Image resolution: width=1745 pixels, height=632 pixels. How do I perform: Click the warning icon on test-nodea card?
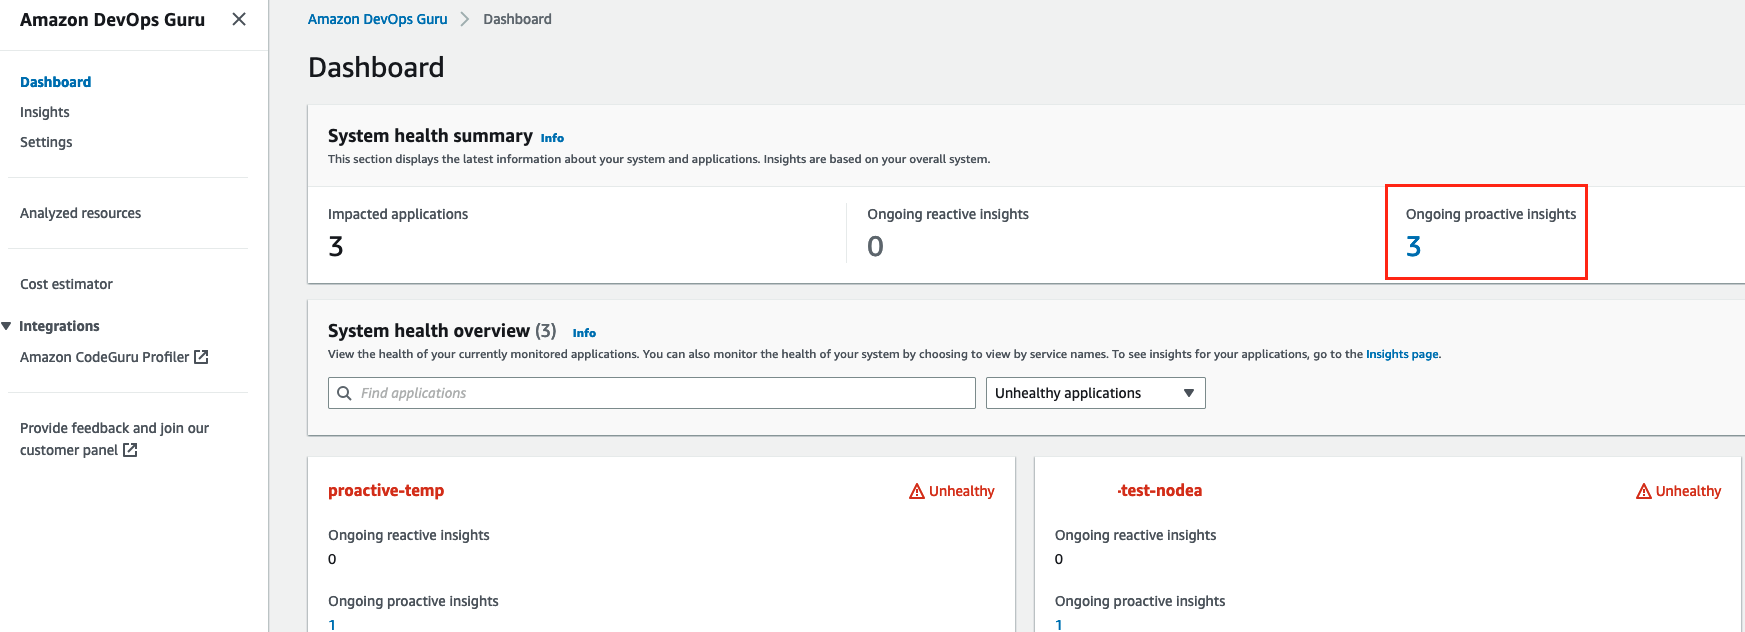click(1643, 491)
